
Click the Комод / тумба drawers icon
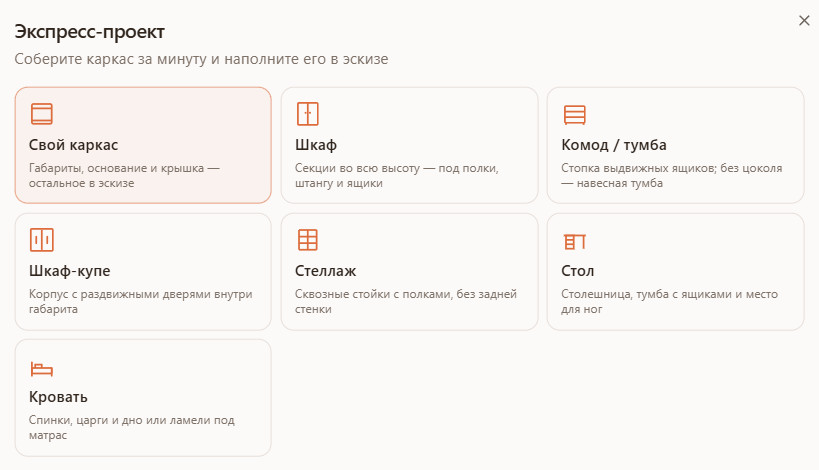pos(575,114)
